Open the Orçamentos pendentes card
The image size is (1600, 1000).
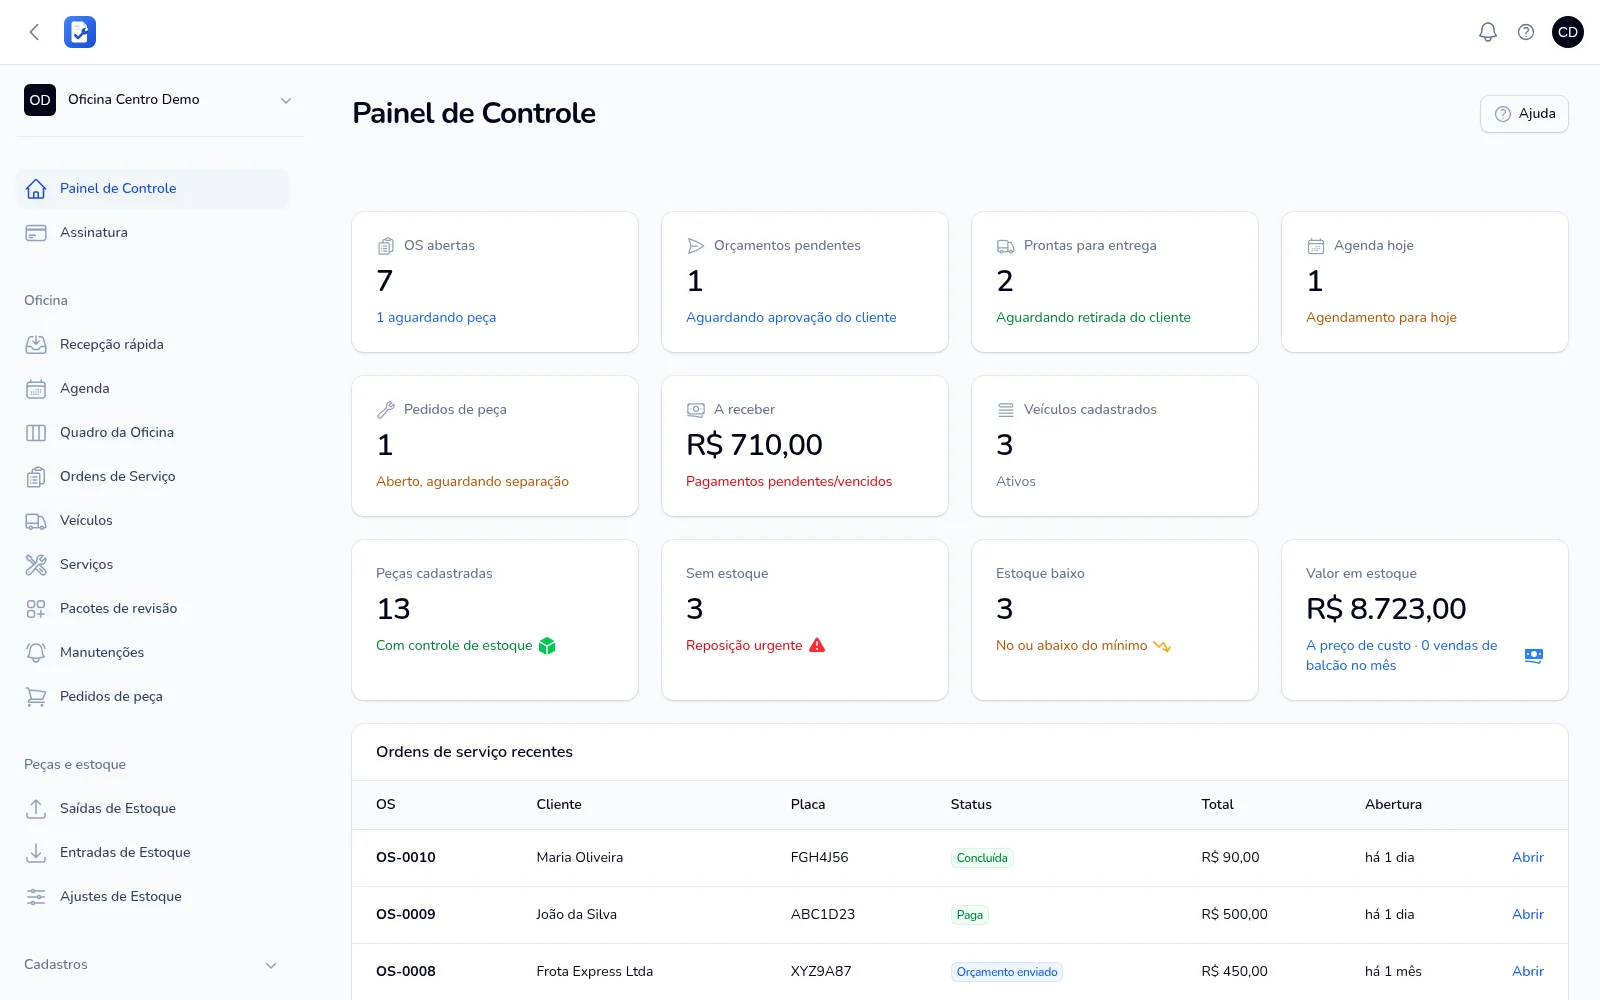(805, 282)
